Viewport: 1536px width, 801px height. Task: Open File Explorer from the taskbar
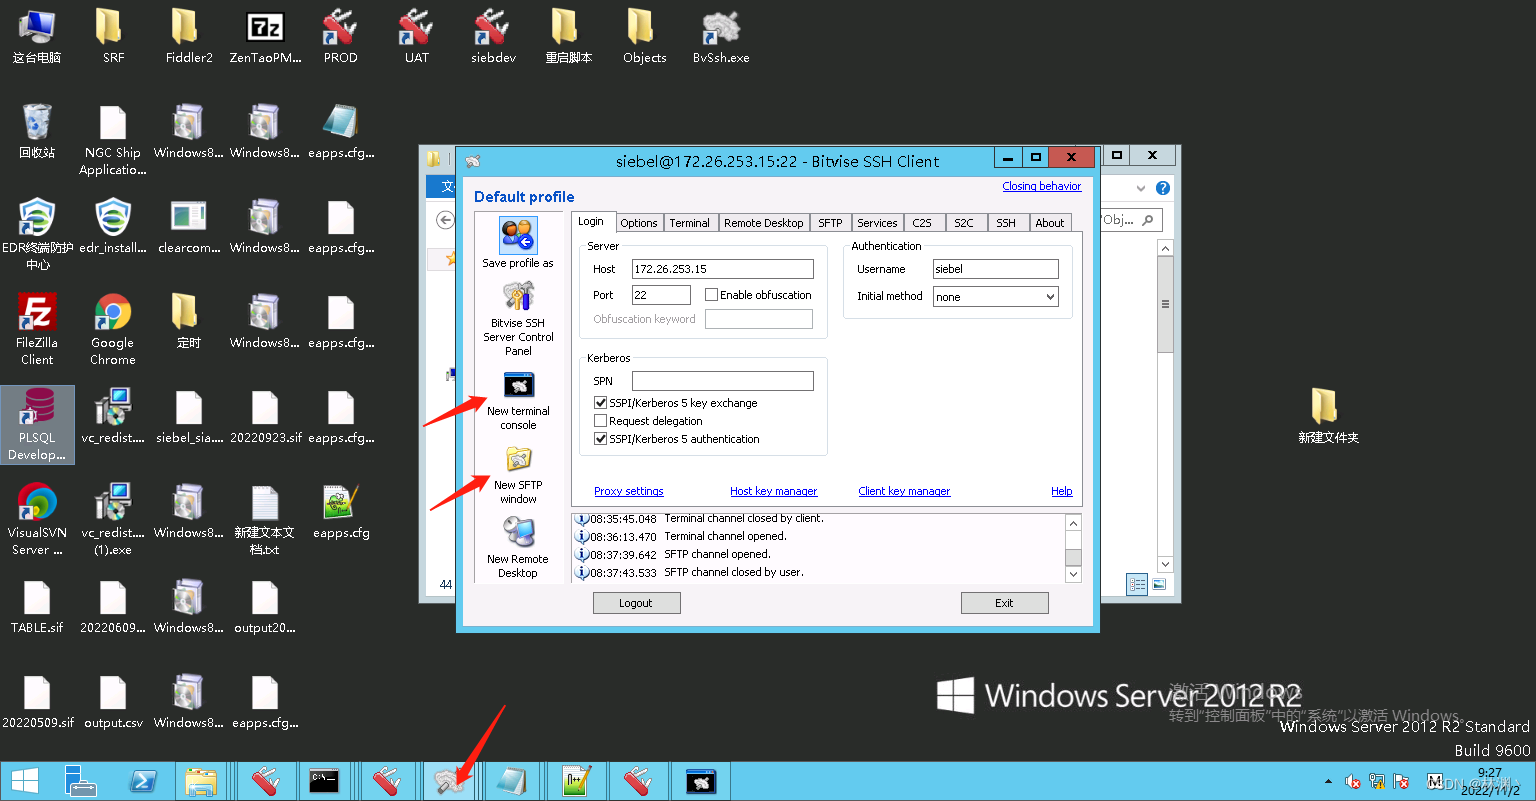[203, 781]
